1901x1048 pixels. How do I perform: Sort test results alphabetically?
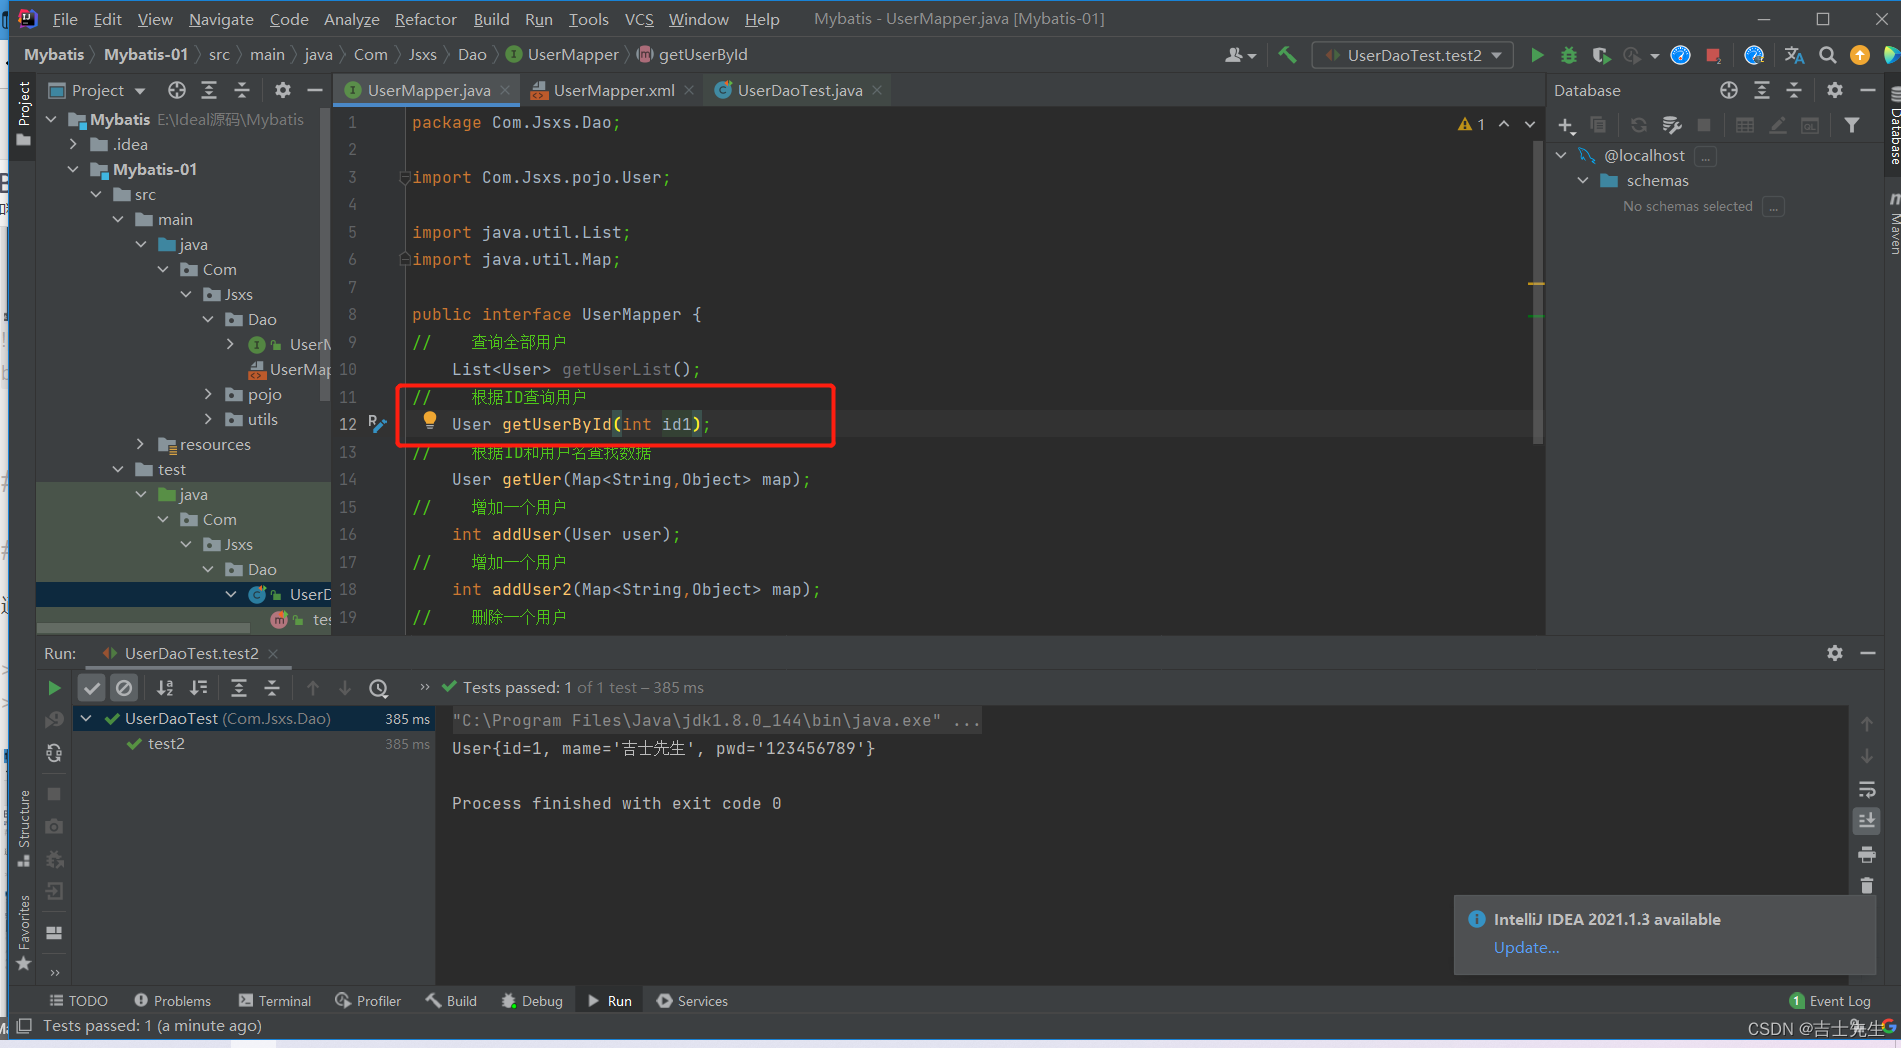coord(165,688)
